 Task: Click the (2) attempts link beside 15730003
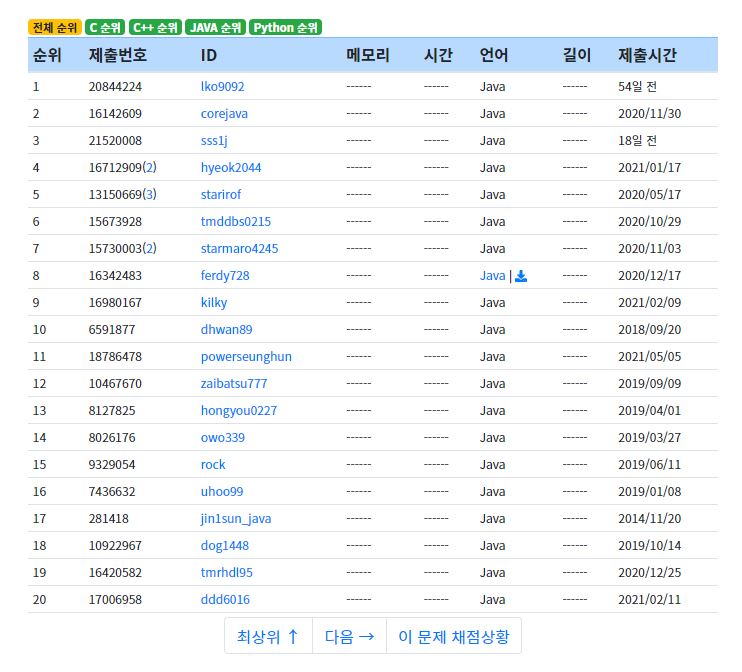coord(150,248)
